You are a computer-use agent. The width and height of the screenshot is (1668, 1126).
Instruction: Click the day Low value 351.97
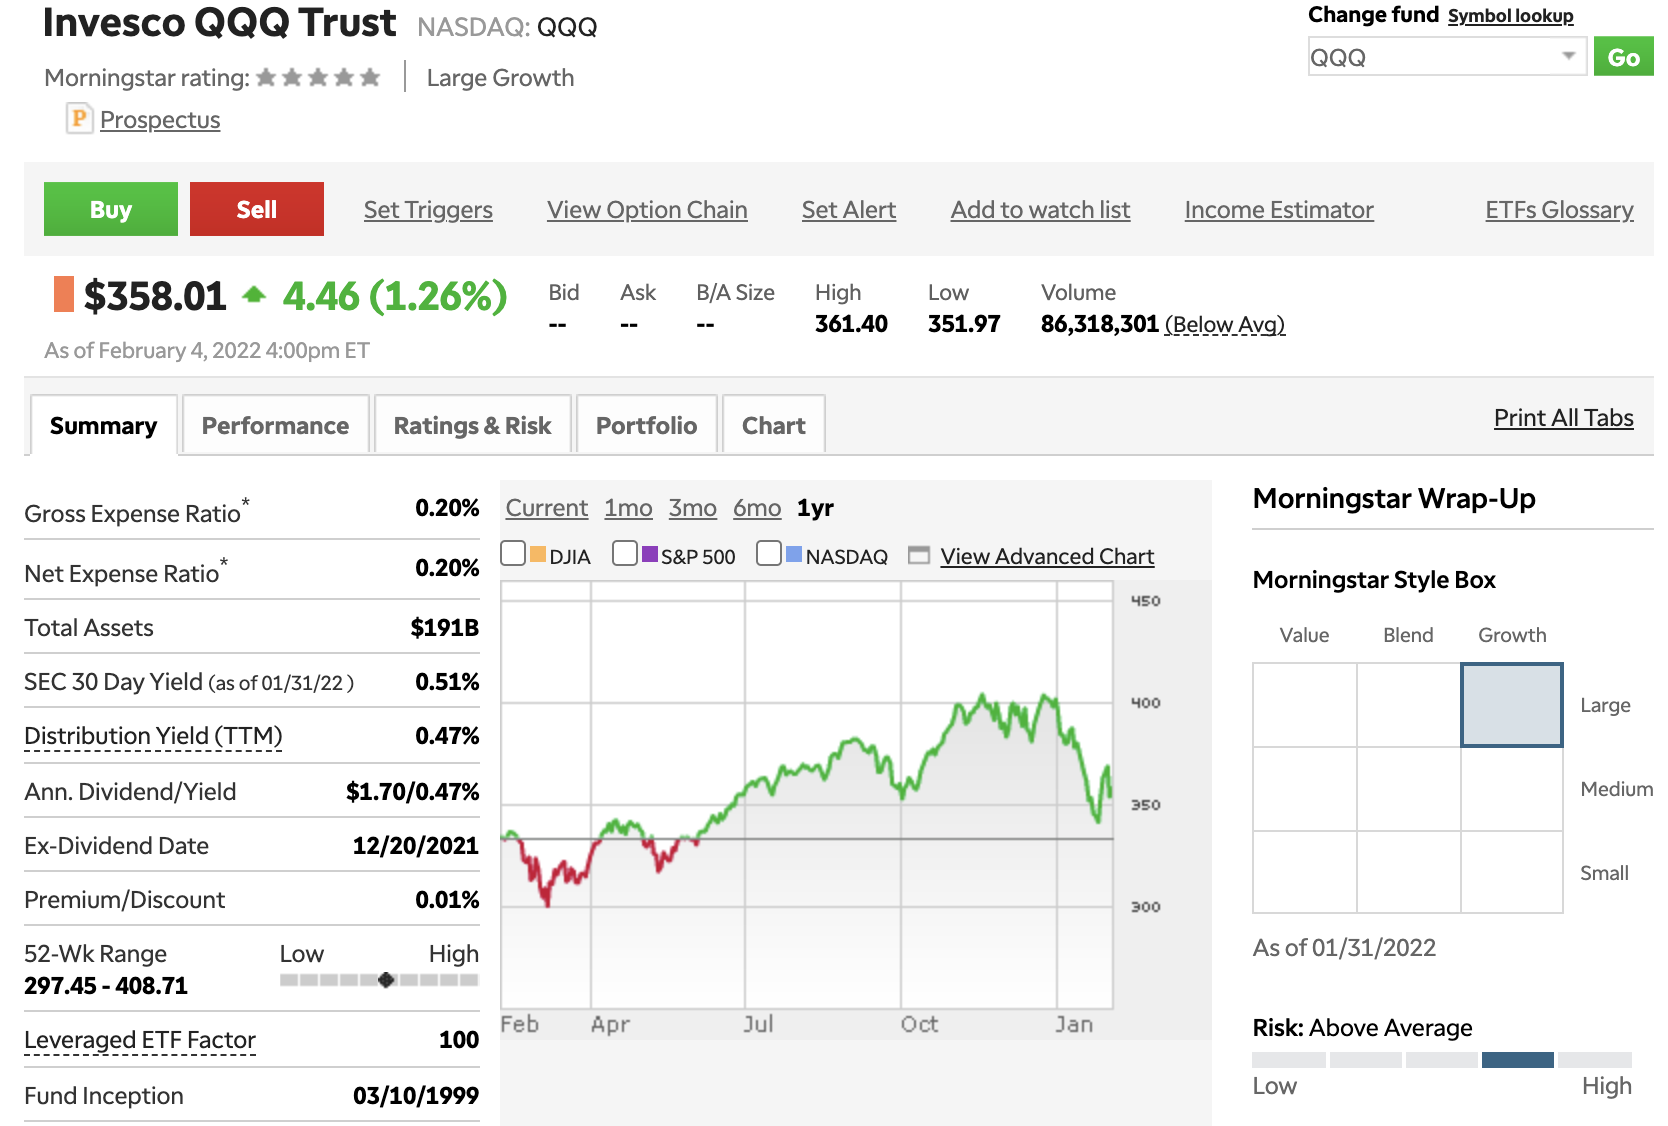964,324
